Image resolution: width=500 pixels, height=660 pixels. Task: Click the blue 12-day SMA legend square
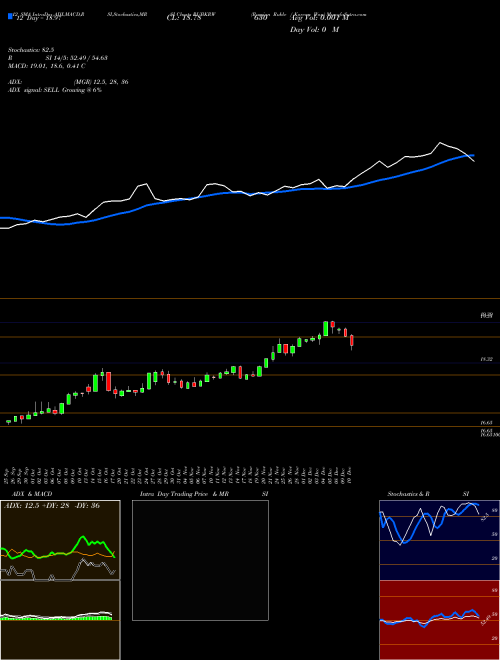pos(10,16)
